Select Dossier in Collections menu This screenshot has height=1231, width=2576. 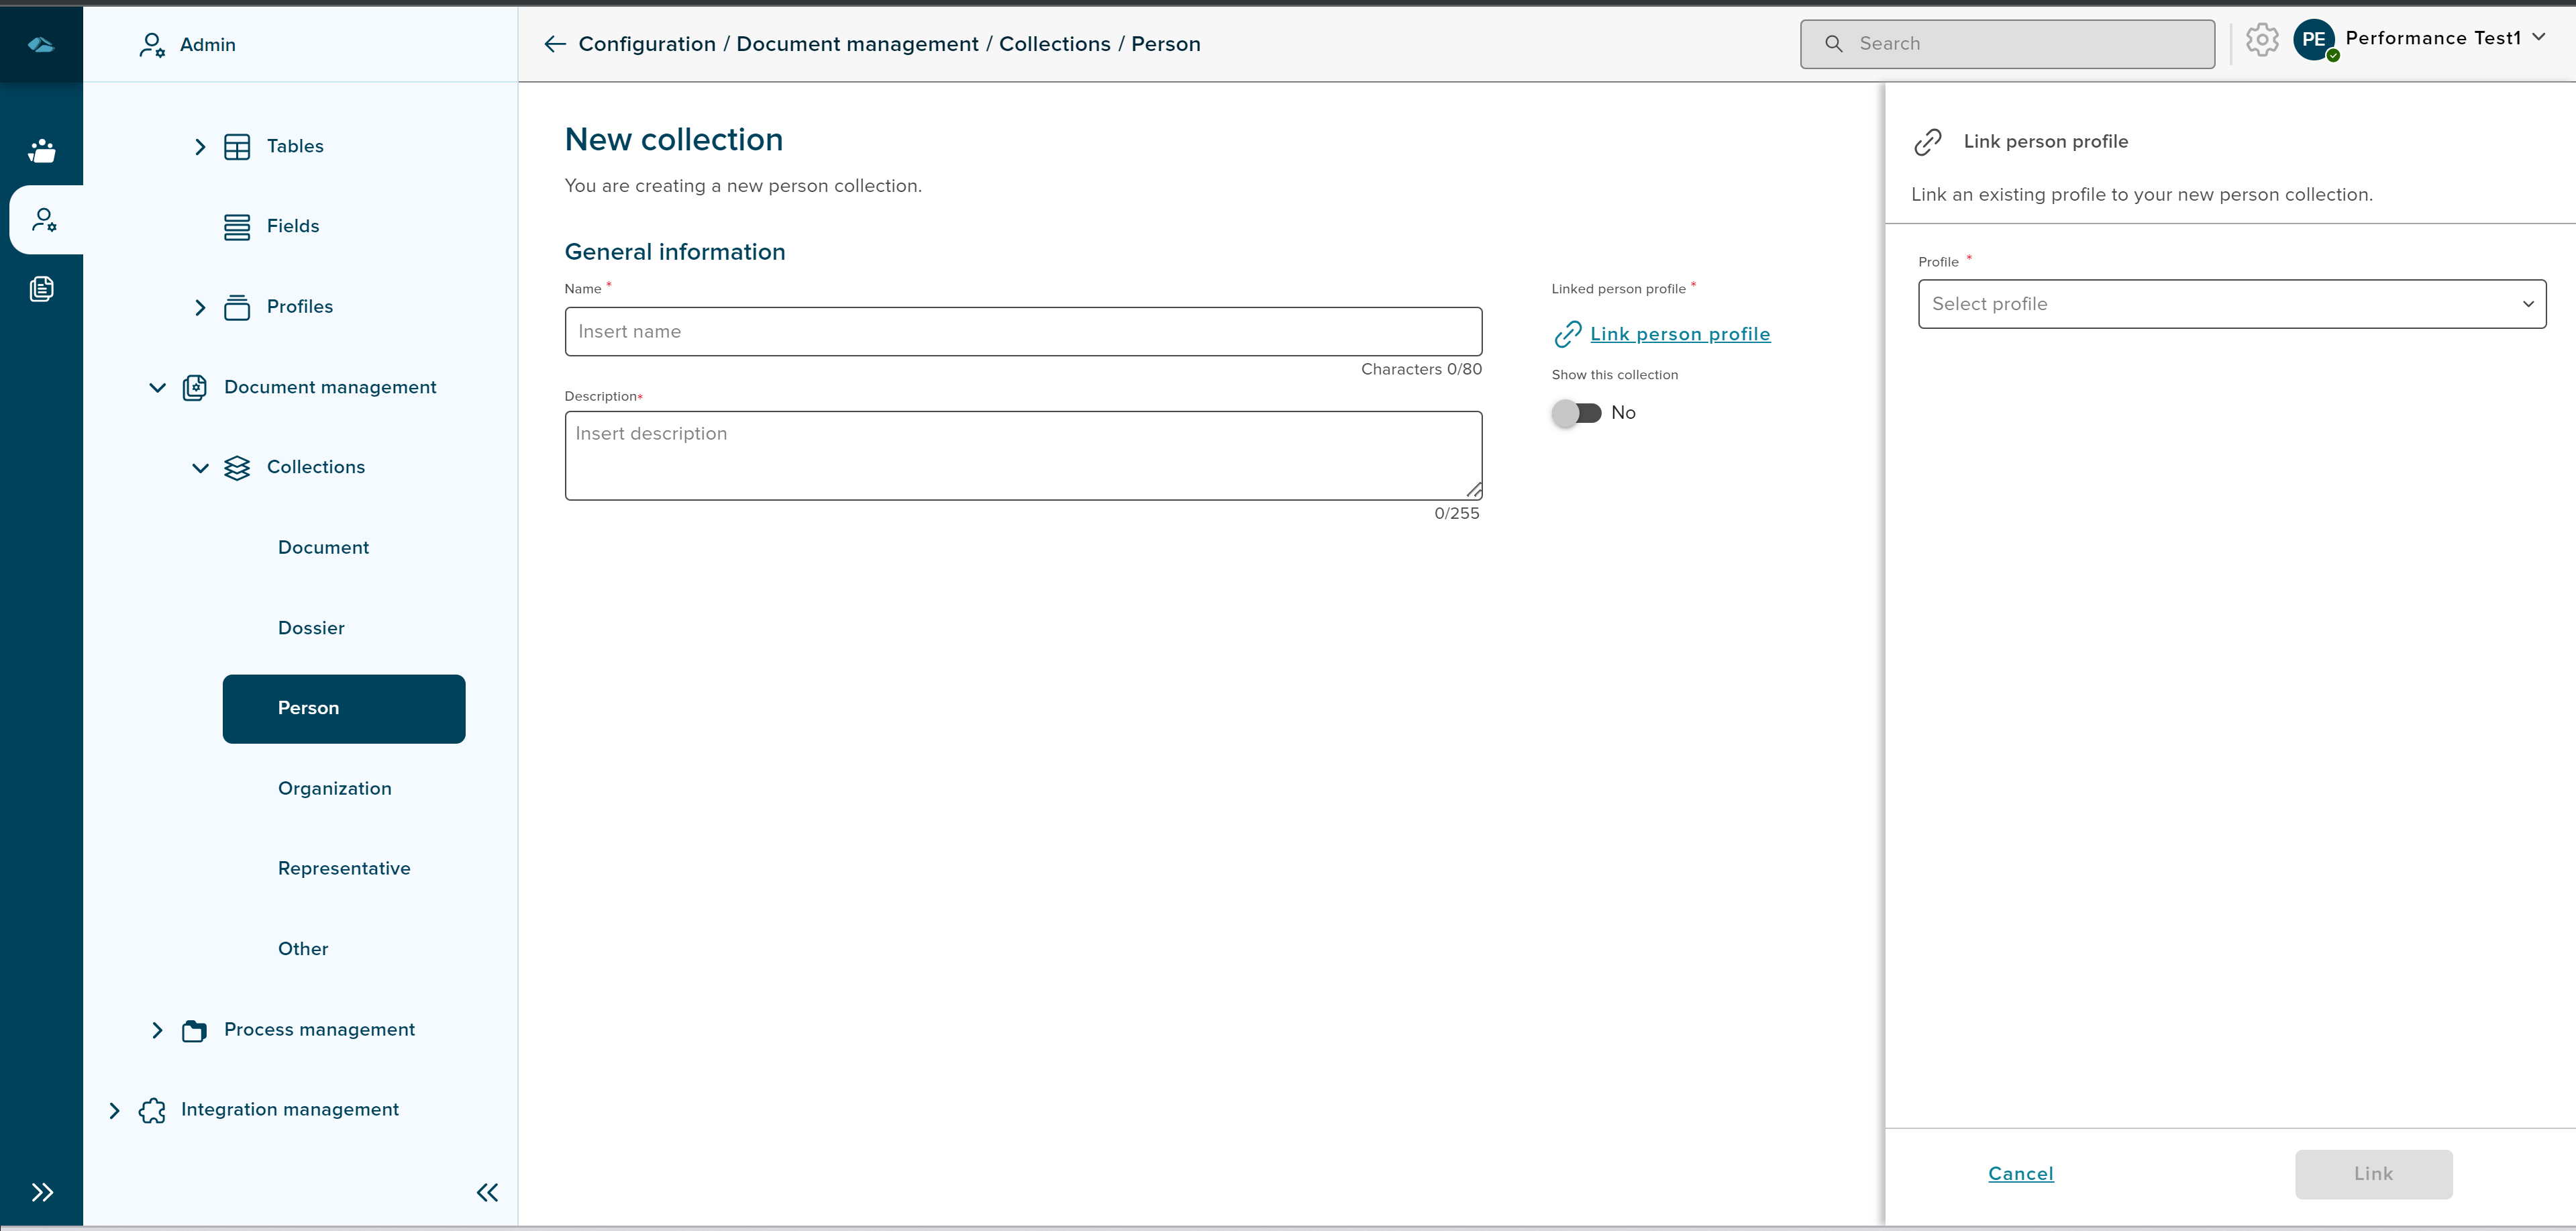(x=311, y=628)
